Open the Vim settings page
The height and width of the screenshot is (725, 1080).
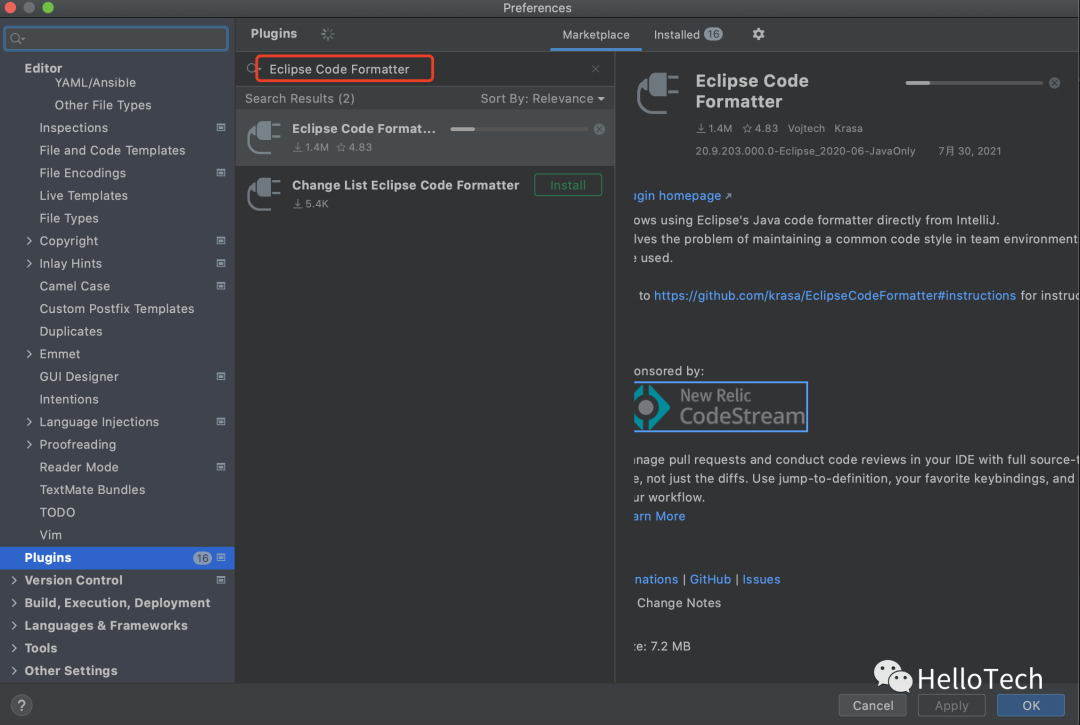[x=50, y=535]
